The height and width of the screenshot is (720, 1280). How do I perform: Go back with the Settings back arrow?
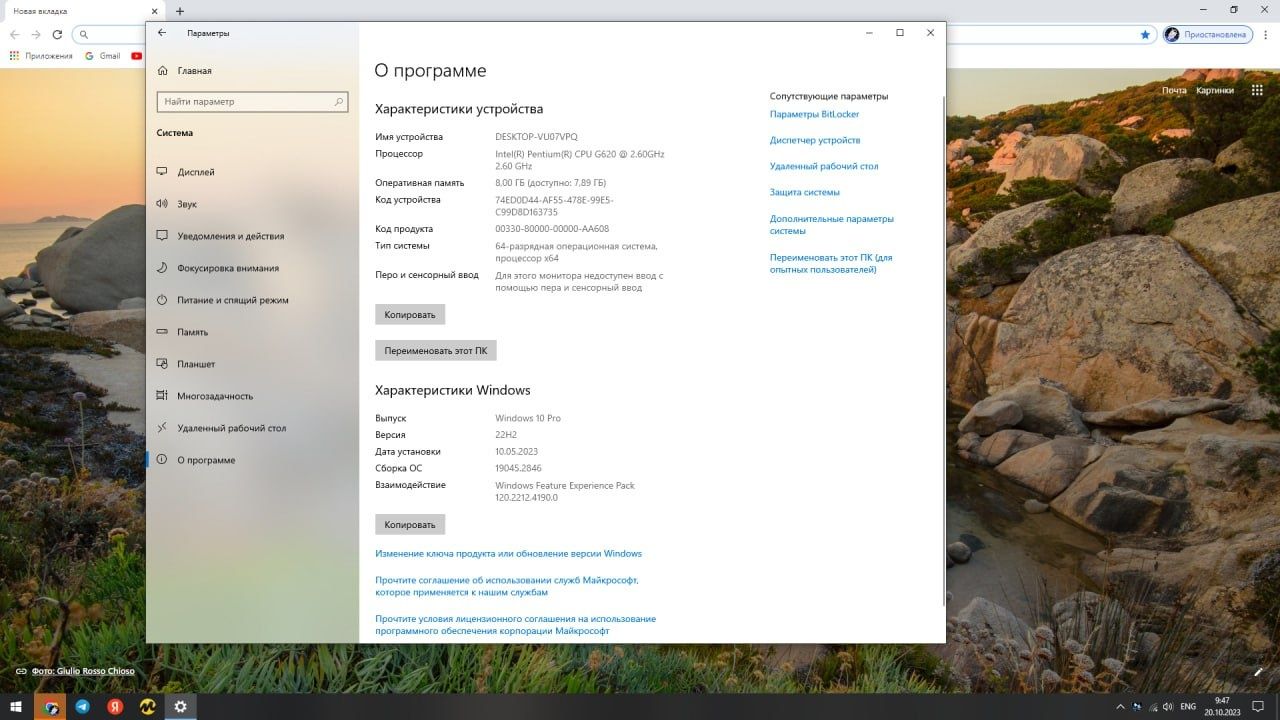pos(162,33)
